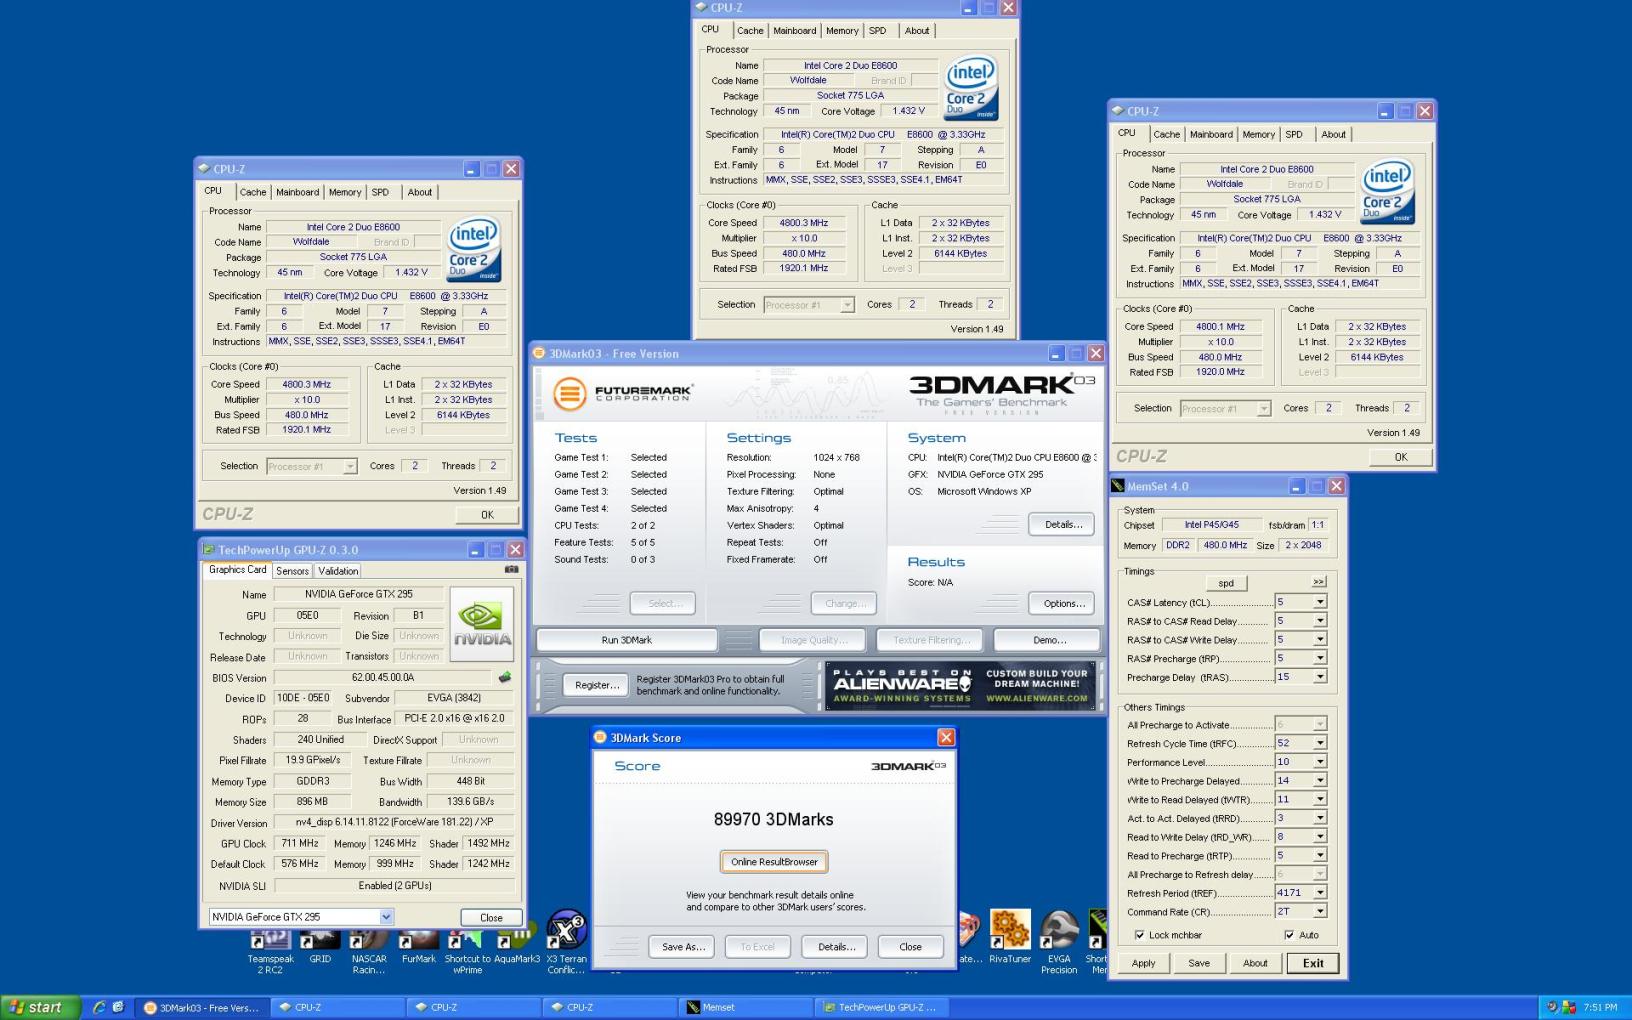This screenshot has width=1632, height=1020.
Task: Open the Shortcut to wPrime desktop icon
Action: tap(467, 950)
